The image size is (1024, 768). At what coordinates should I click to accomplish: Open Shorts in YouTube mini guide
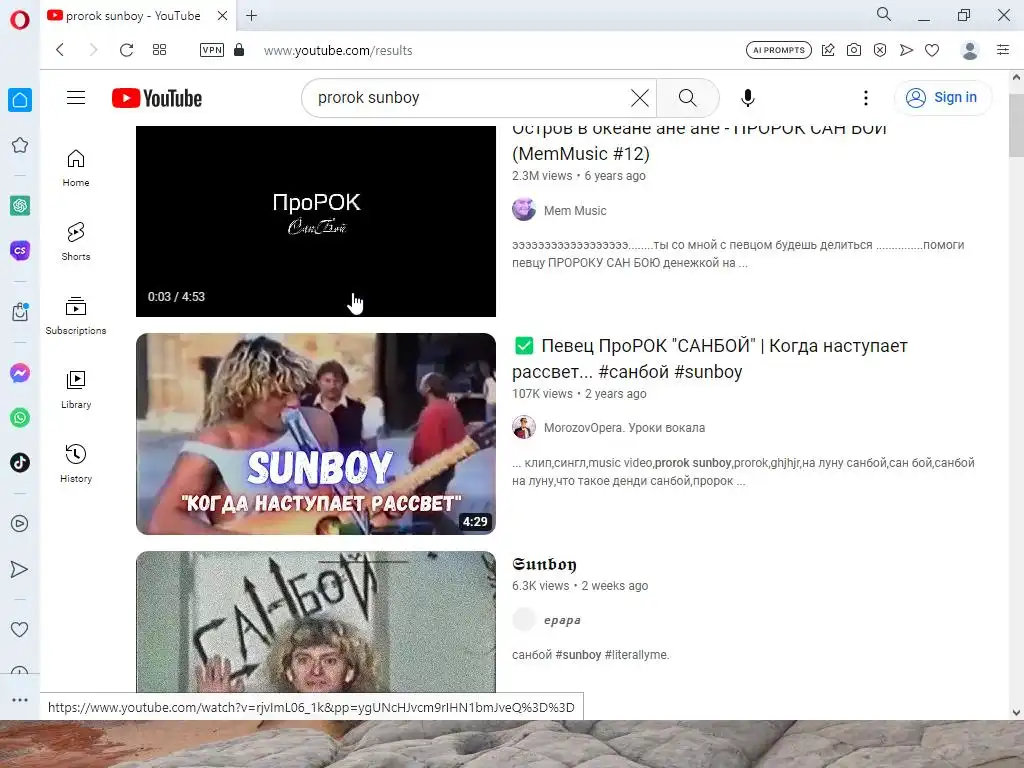[x=76, y=242]
